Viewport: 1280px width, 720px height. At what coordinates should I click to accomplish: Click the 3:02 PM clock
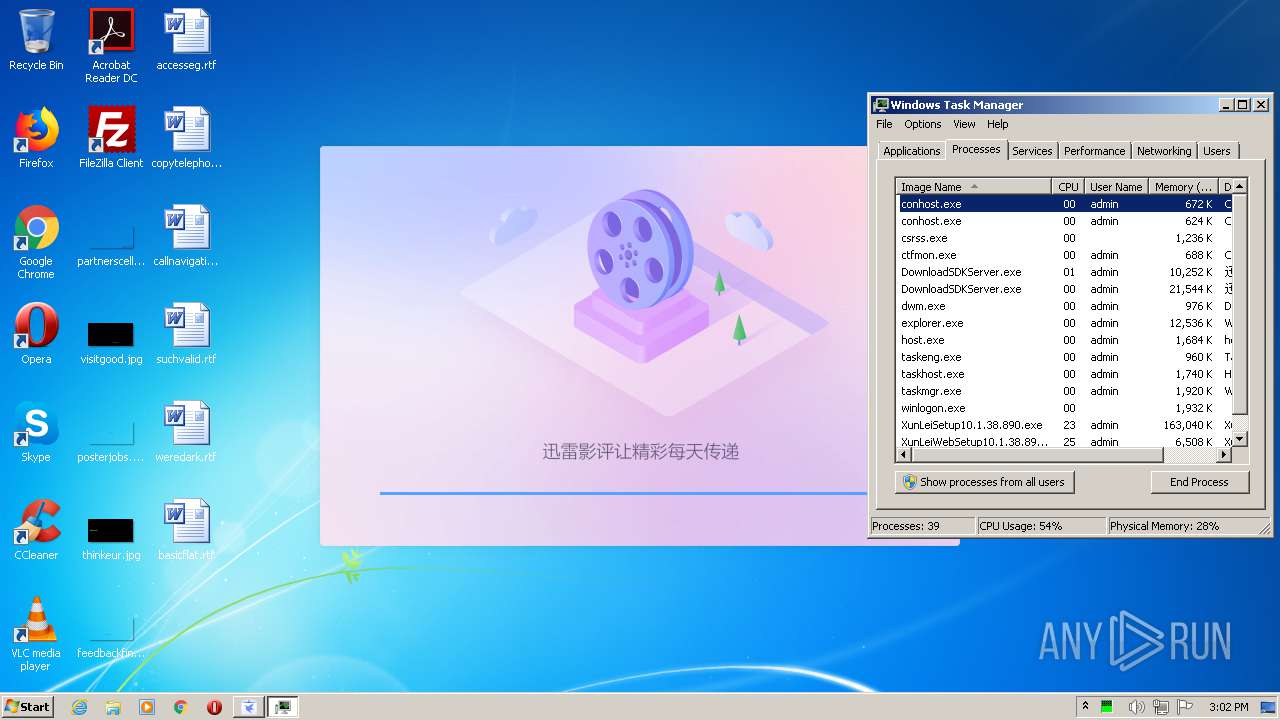tap(1228, 707)
